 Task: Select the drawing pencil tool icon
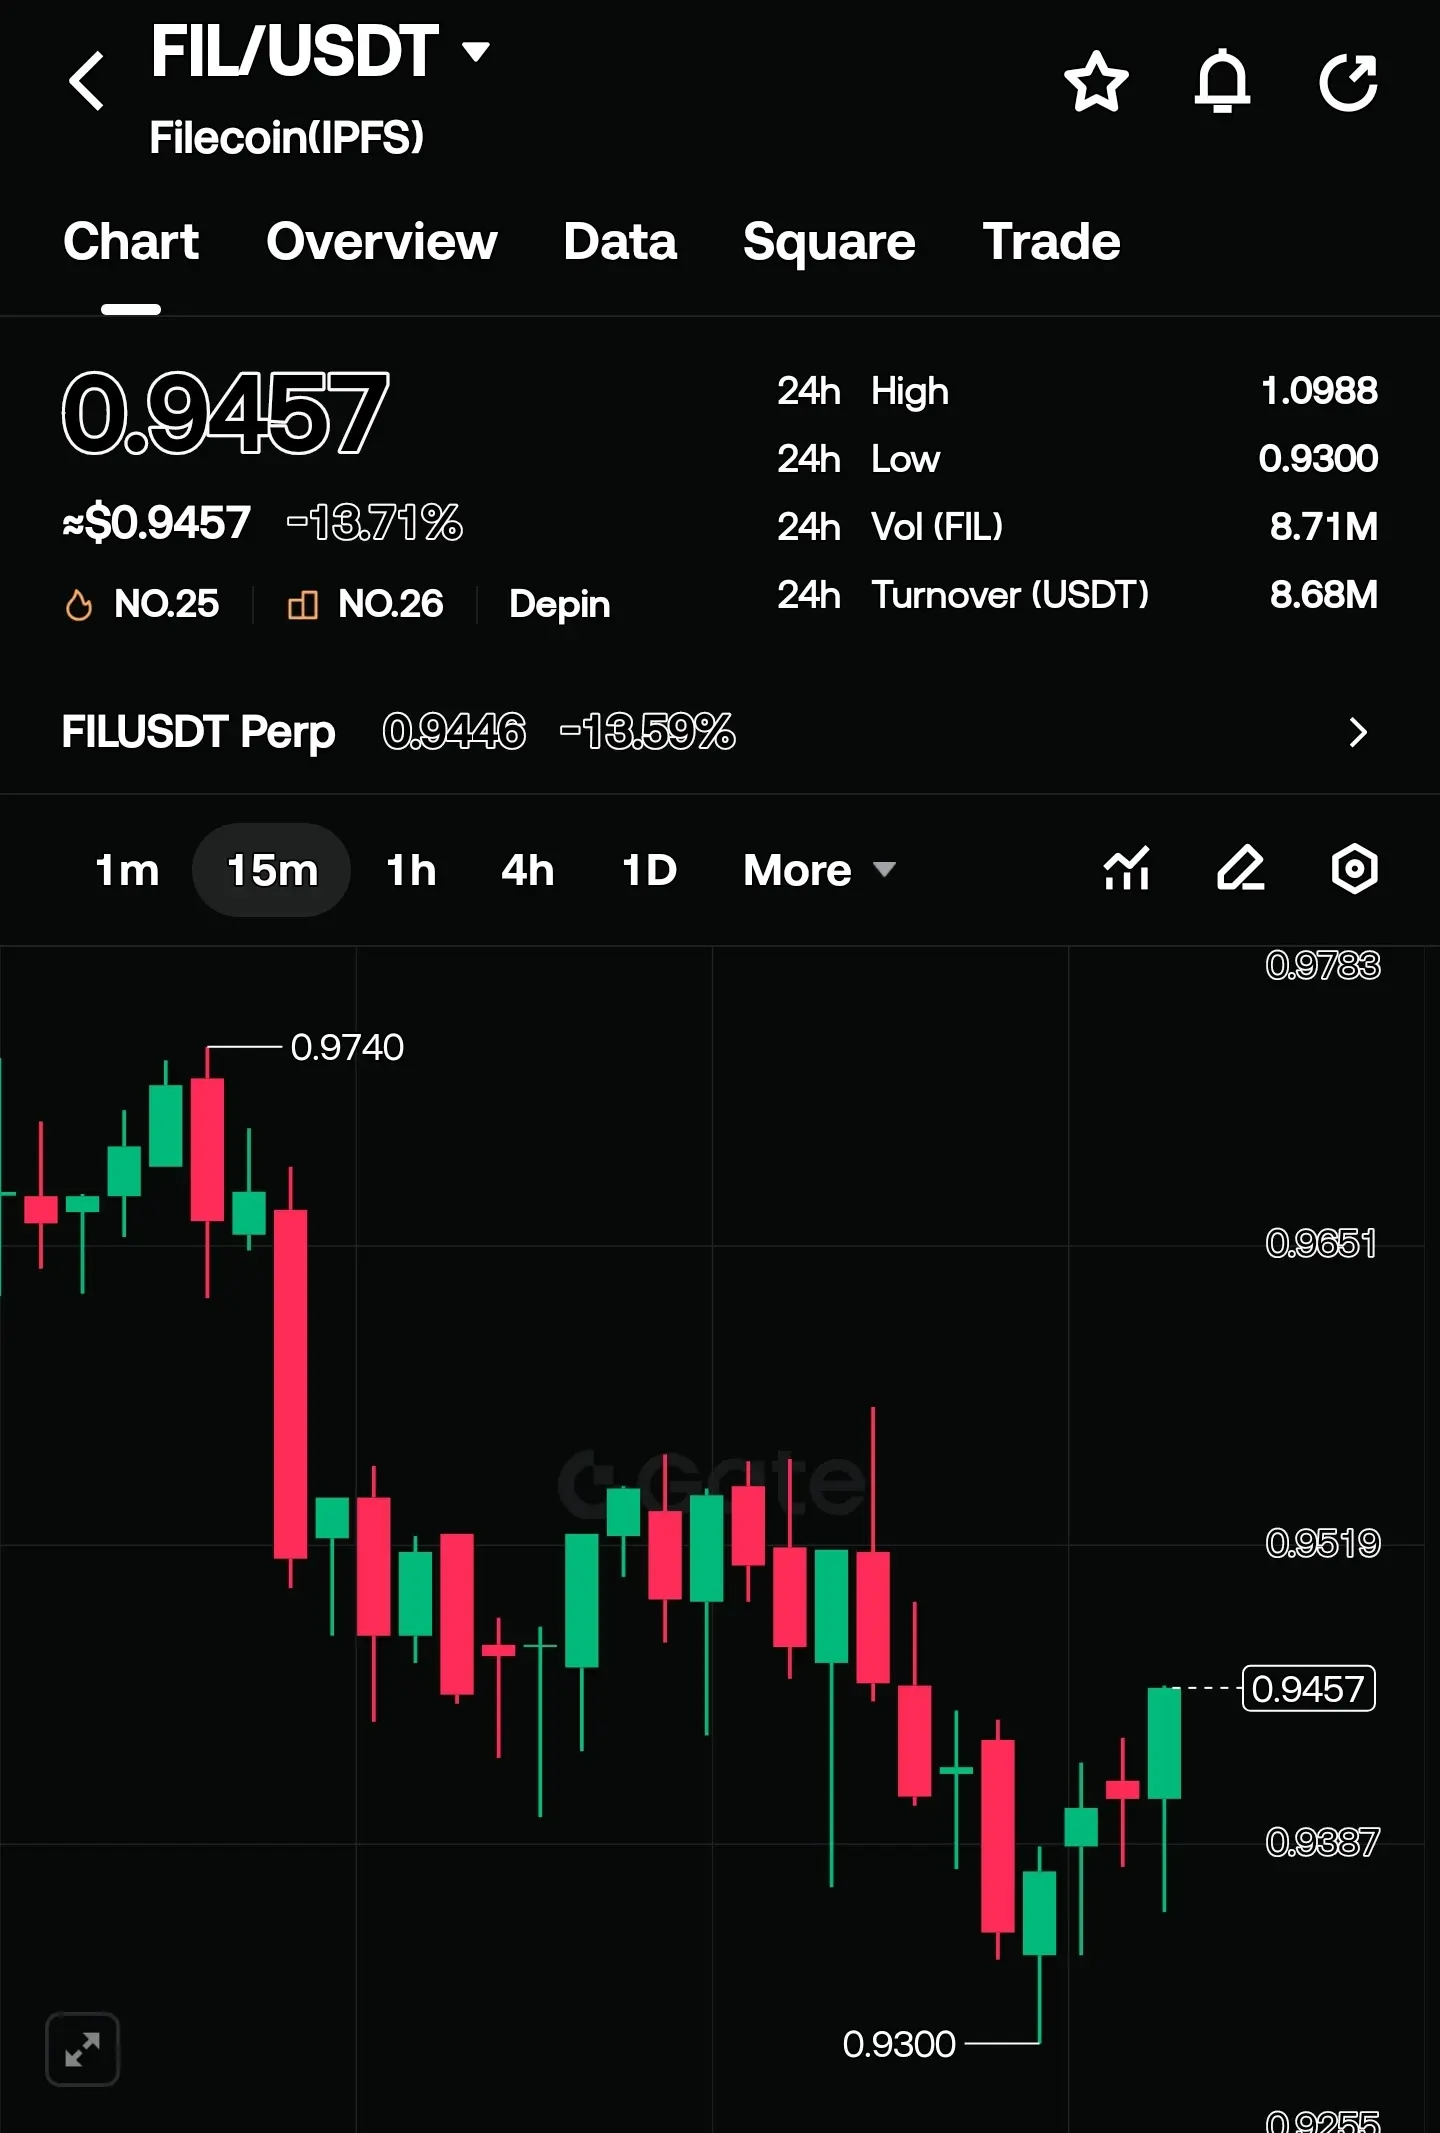1241,868
